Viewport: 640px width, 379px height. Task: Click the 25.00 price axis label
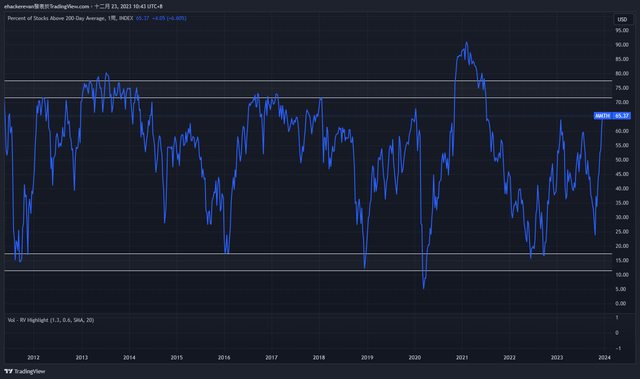pyautogui.click(x=622, y=232)
